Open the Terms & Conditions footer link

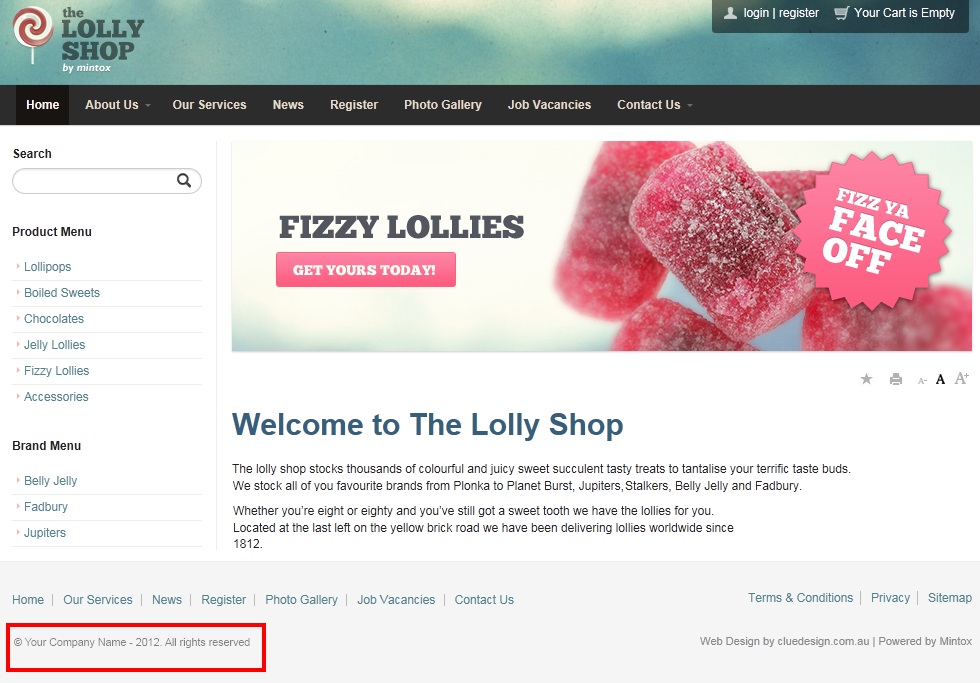tap(800, 598)
